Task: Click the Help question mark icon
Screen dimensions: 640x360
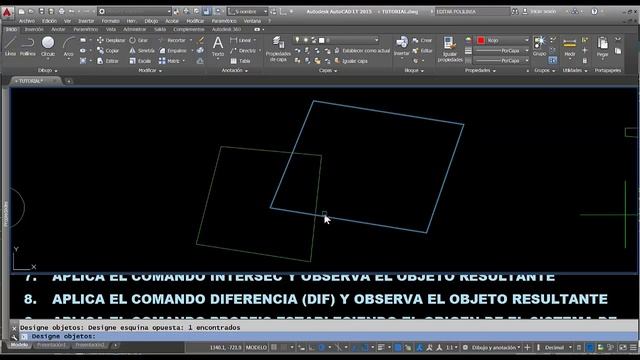Action: point(594,11)
